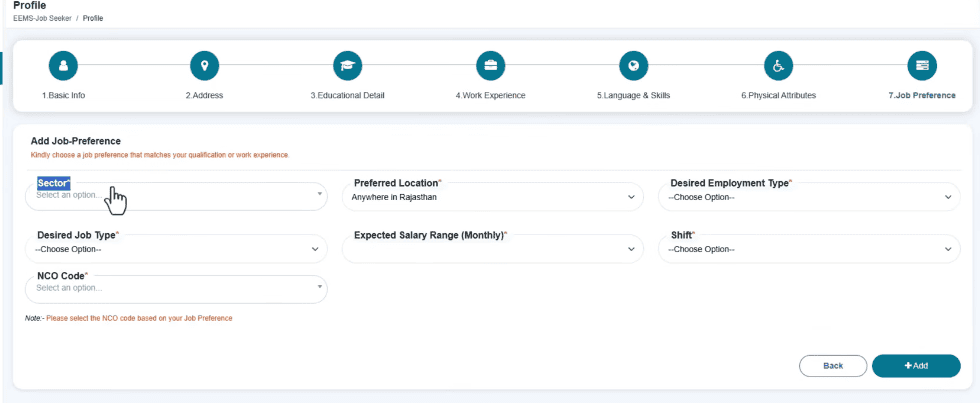Click the 2.Address step label
Image resolution: width=980 pixels, height=403 pixels.
pos(204,96)
